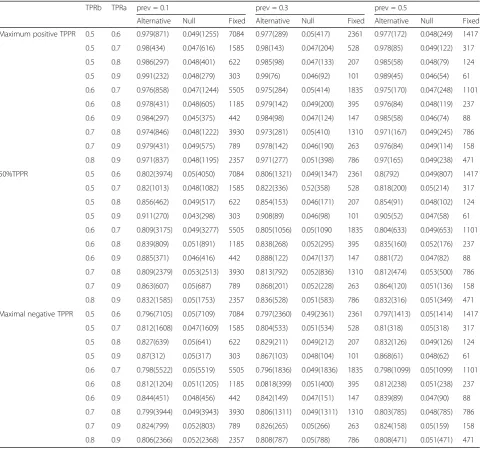Click the cell '0.812(1608)'

click(155, 328)
